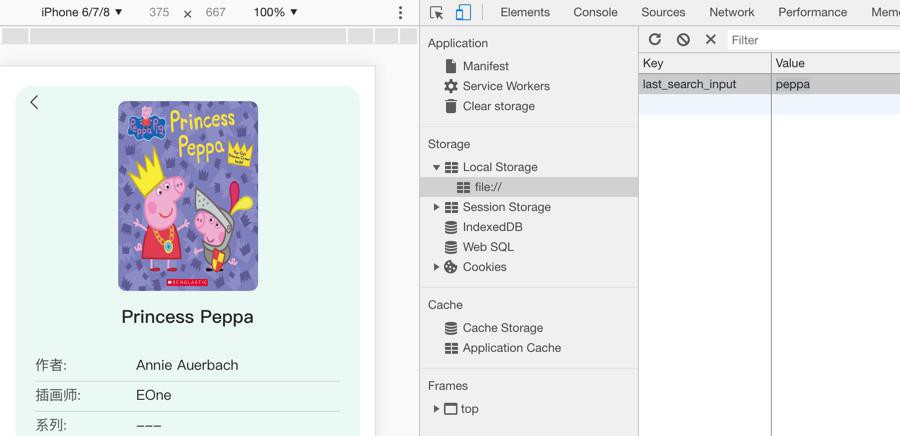Click the Session Storage grid icon
The width and height of the screenshot is (900, 436).
[452, 207]
